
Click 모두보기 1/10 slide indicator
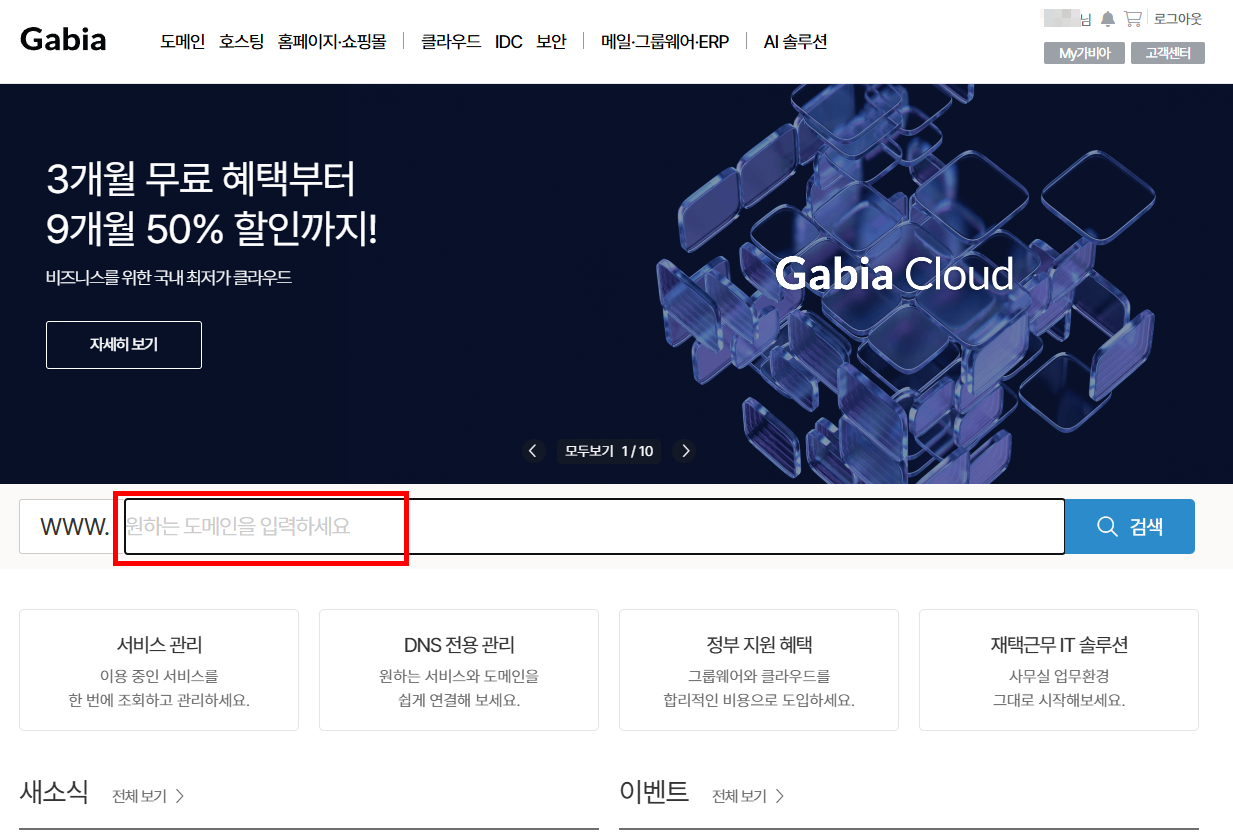click(x=609, y=451)
